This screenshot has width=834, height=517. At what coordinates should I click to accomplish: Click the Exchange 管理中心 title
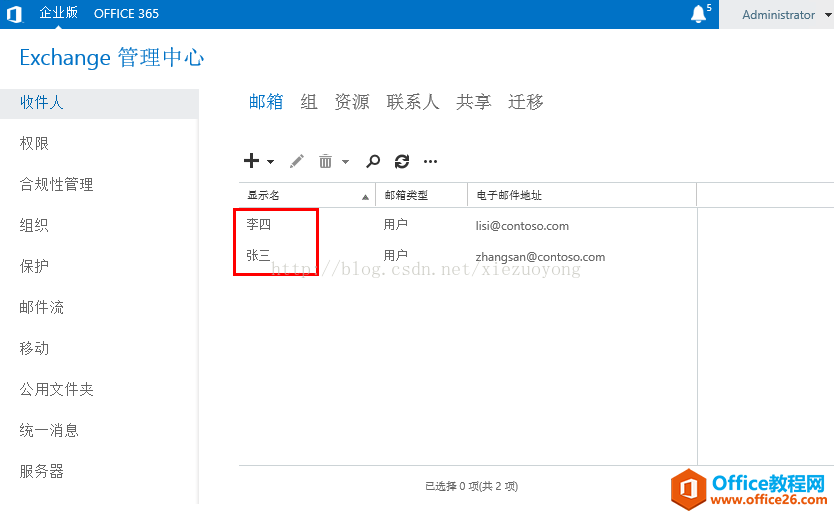click(112, 57)
